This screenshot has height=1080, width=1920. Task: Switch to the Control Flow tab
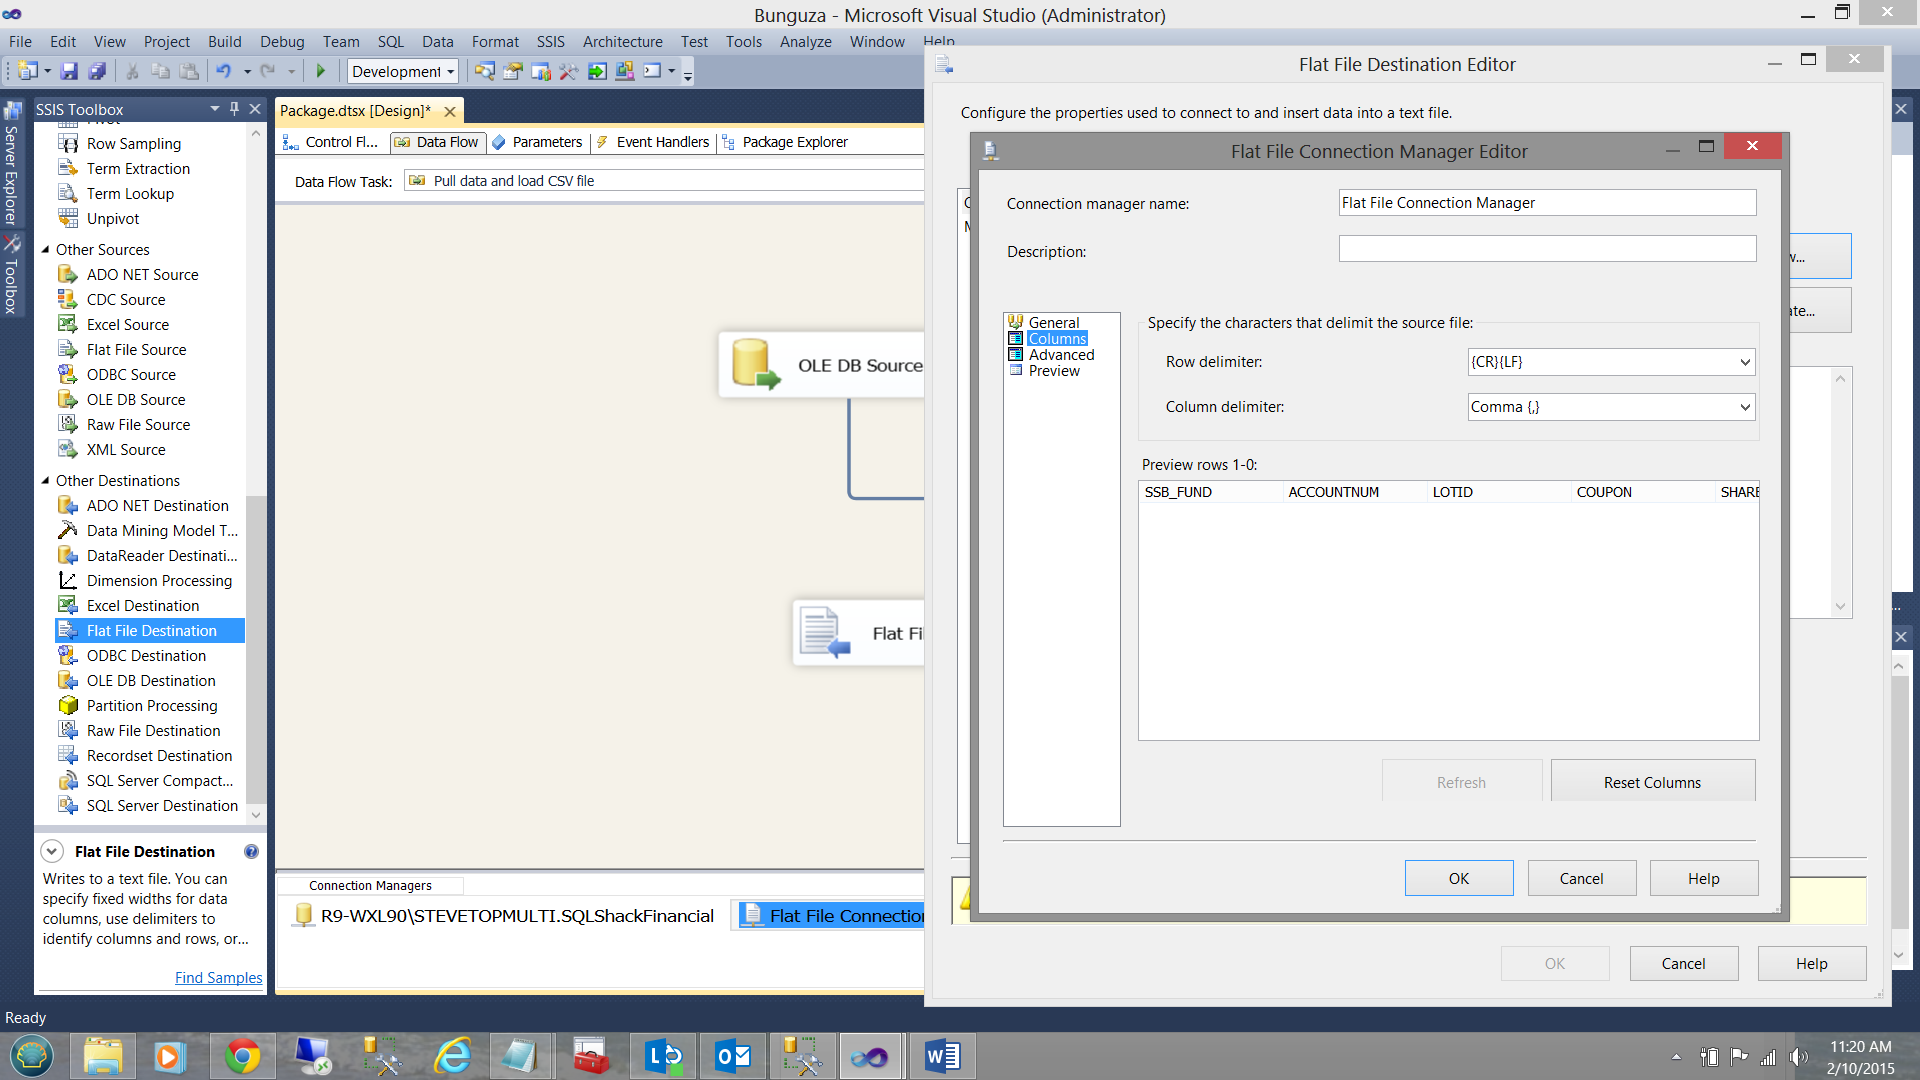click(333, 142)
